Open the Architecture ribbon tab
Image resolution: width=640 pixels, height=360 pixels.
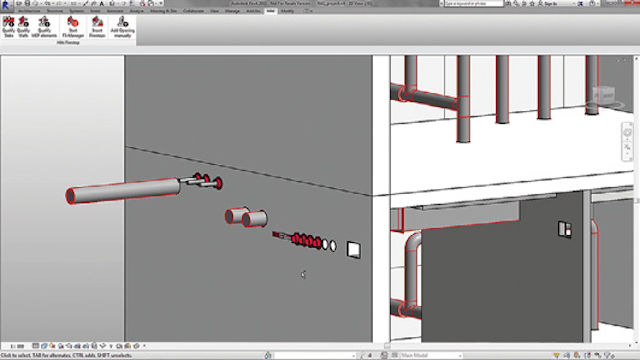pyautogui.click(x=29, y=11)
